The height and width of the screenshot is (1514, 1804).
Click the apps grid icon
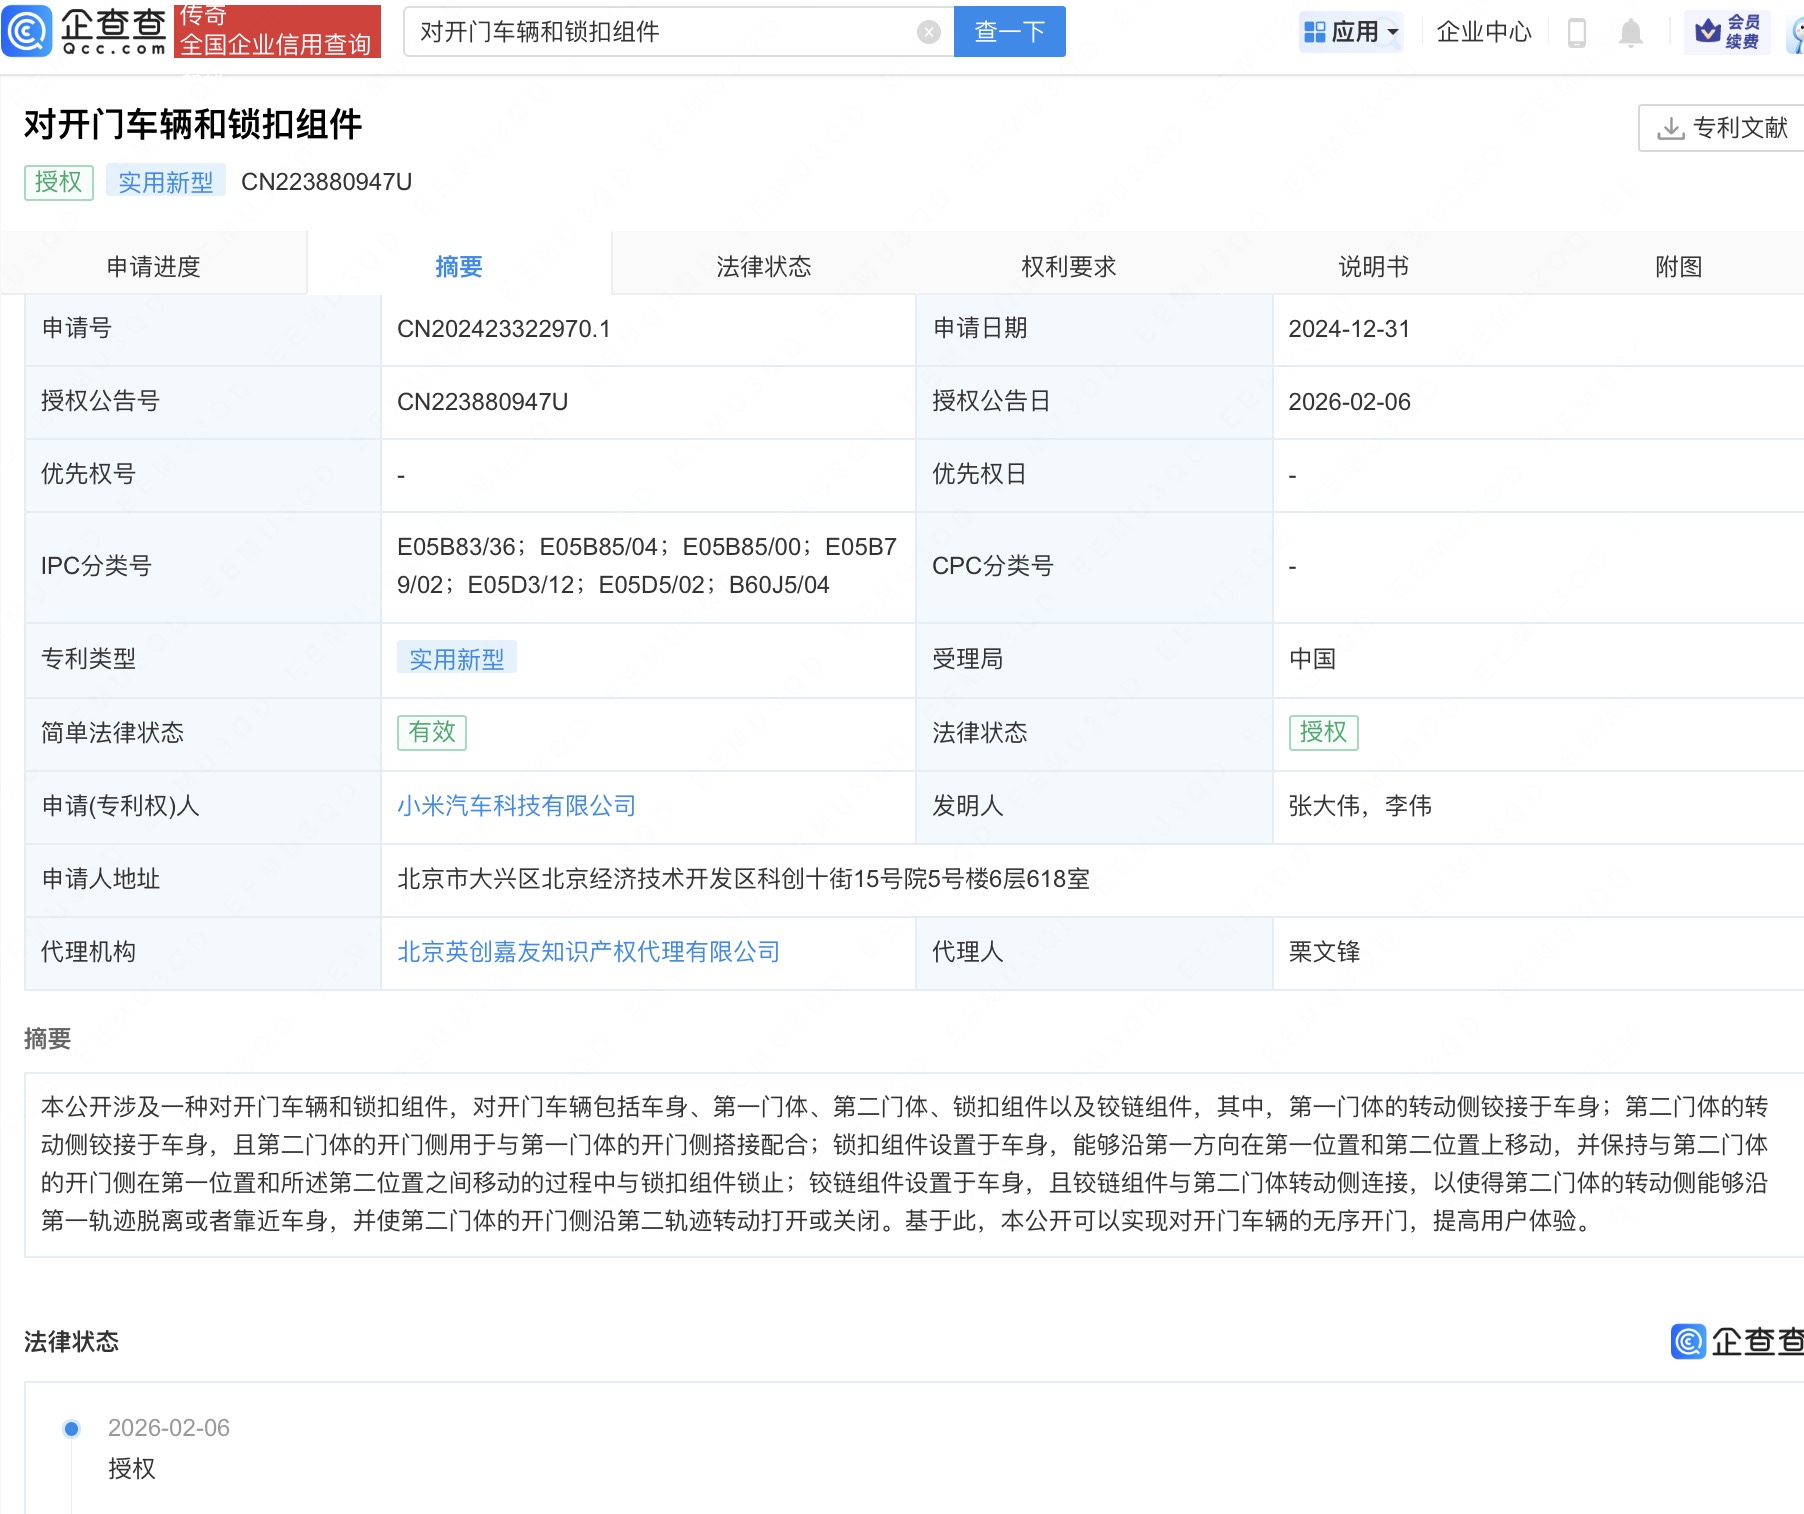(1314, 32)
